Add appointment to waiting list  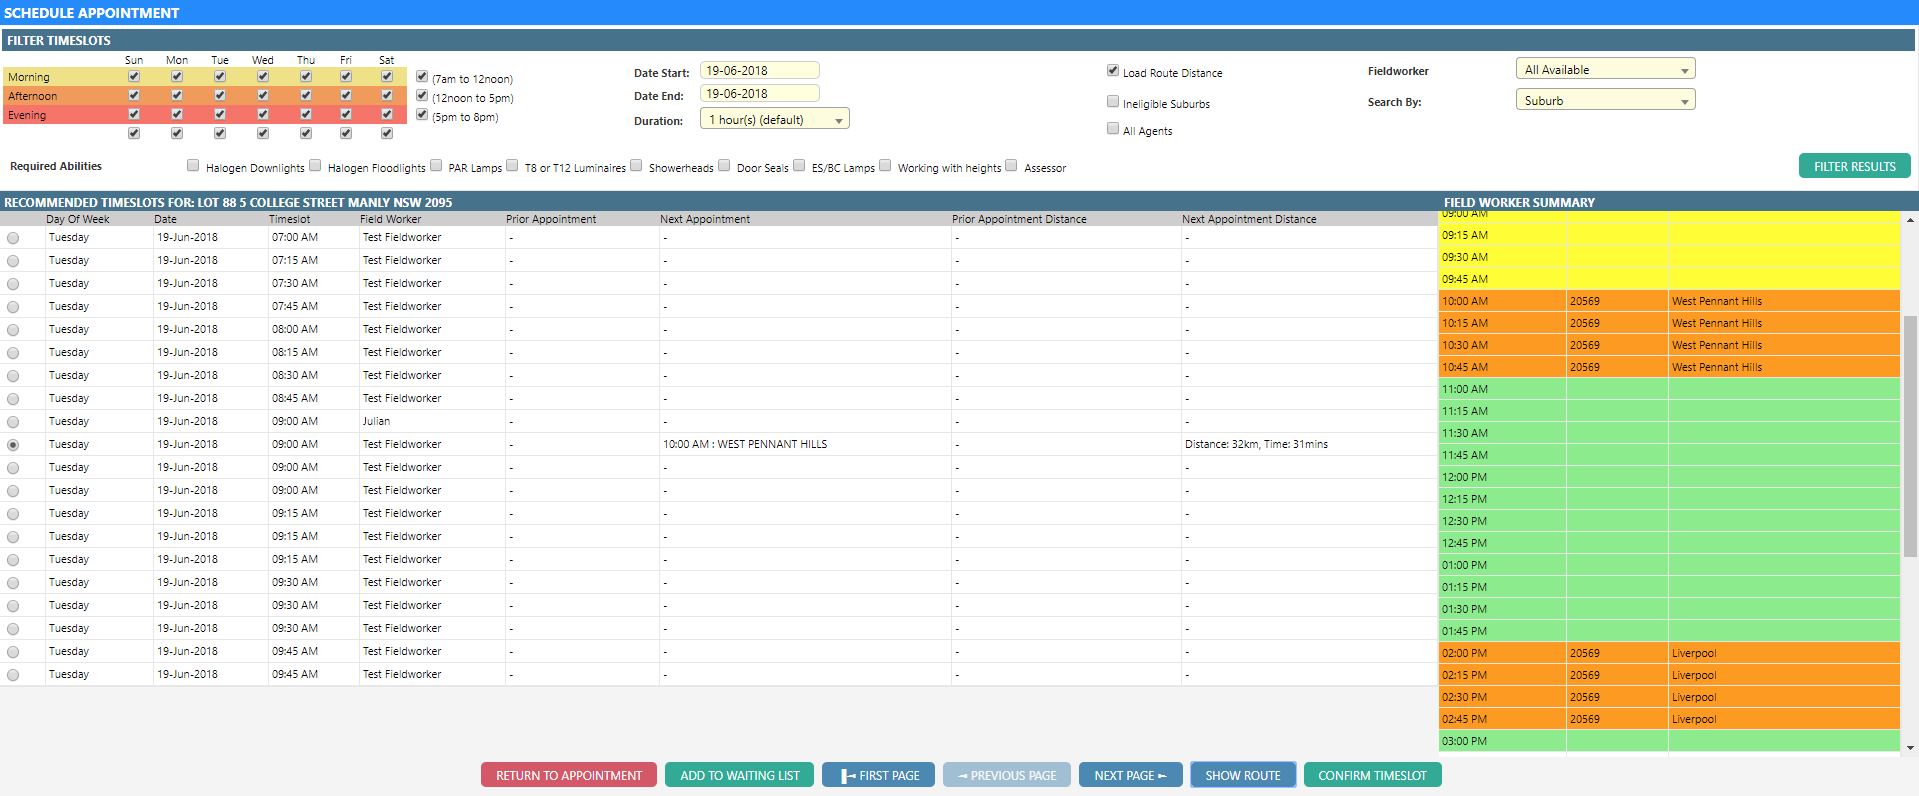point(739,775)
